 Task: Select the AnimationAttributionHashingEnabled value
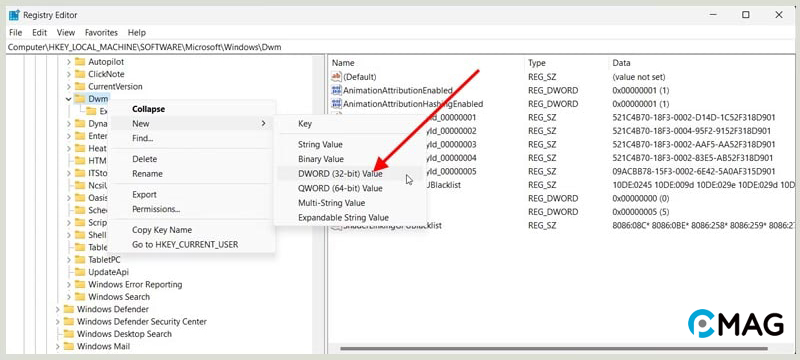click(x=413, y=104)
